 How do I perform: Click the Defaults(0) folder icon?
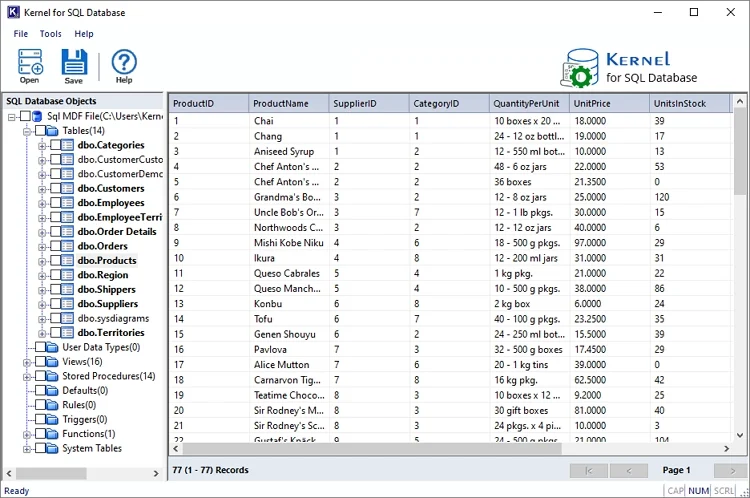(53, 390)
